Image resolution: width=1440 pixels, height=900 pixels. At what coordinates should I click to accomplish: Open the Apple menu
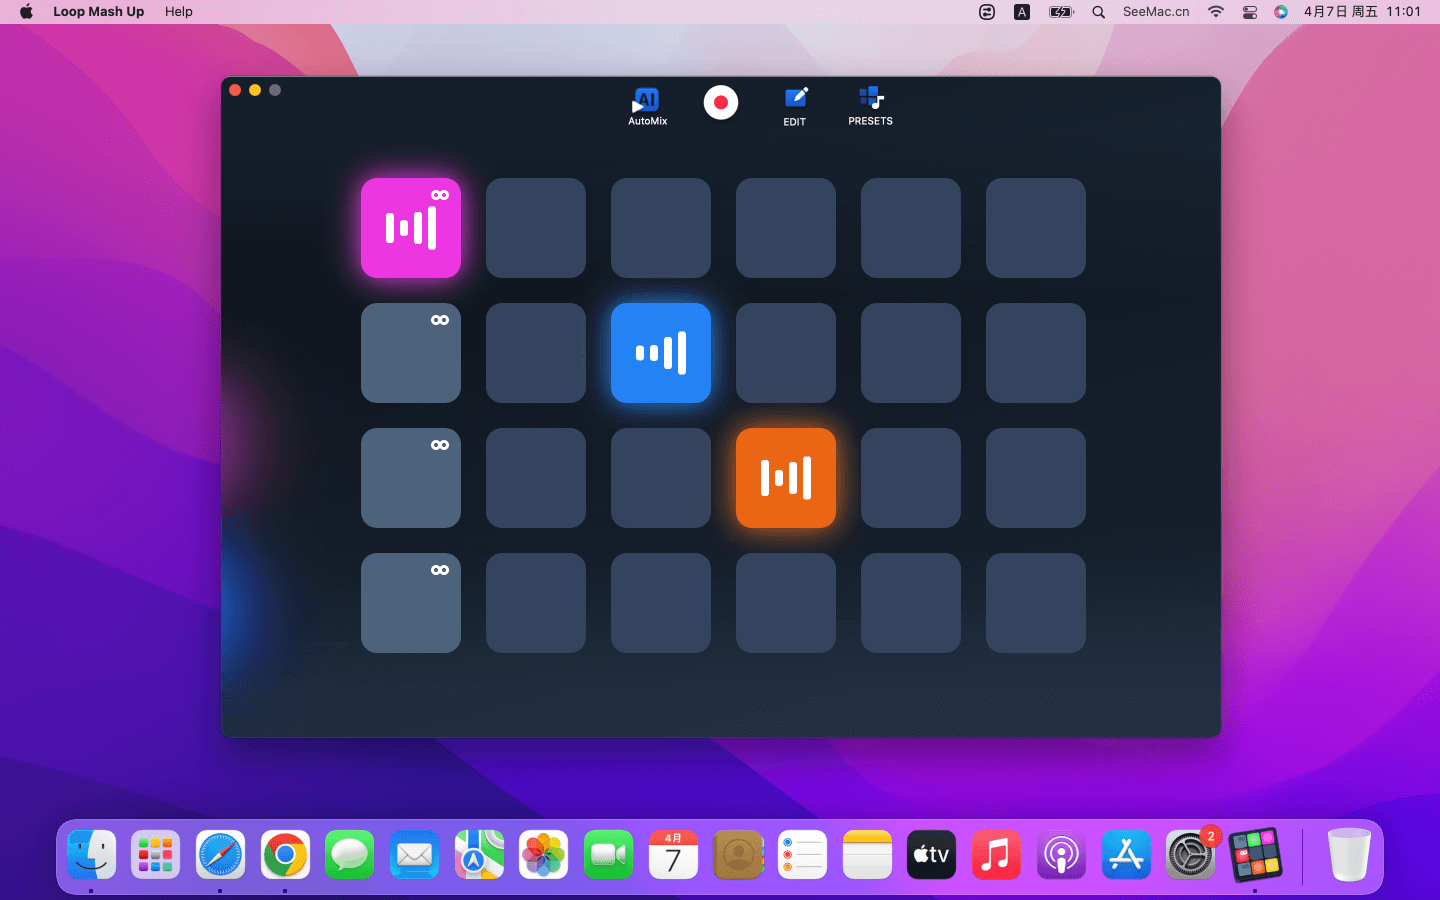(26, 12)
